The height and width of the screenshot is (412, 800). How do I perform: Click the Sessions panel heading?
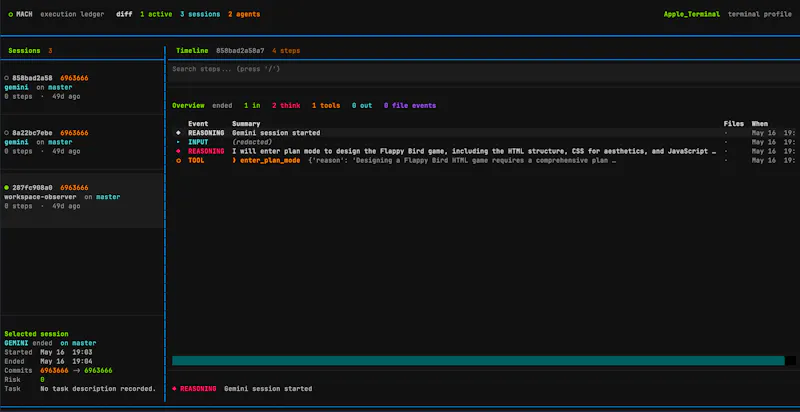[x=24, y=50]
